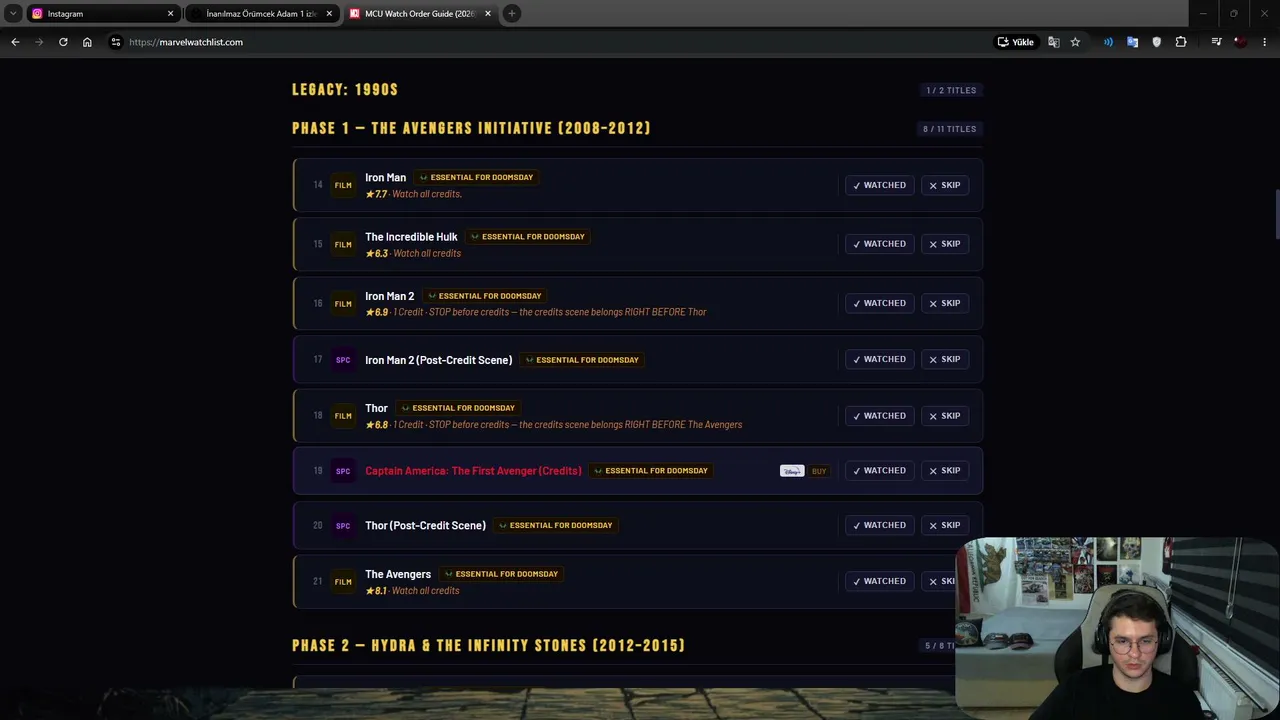This screenshot has width=1280, height=720.
Task: Reload the marvelwatchlist page
Action: 63,42
